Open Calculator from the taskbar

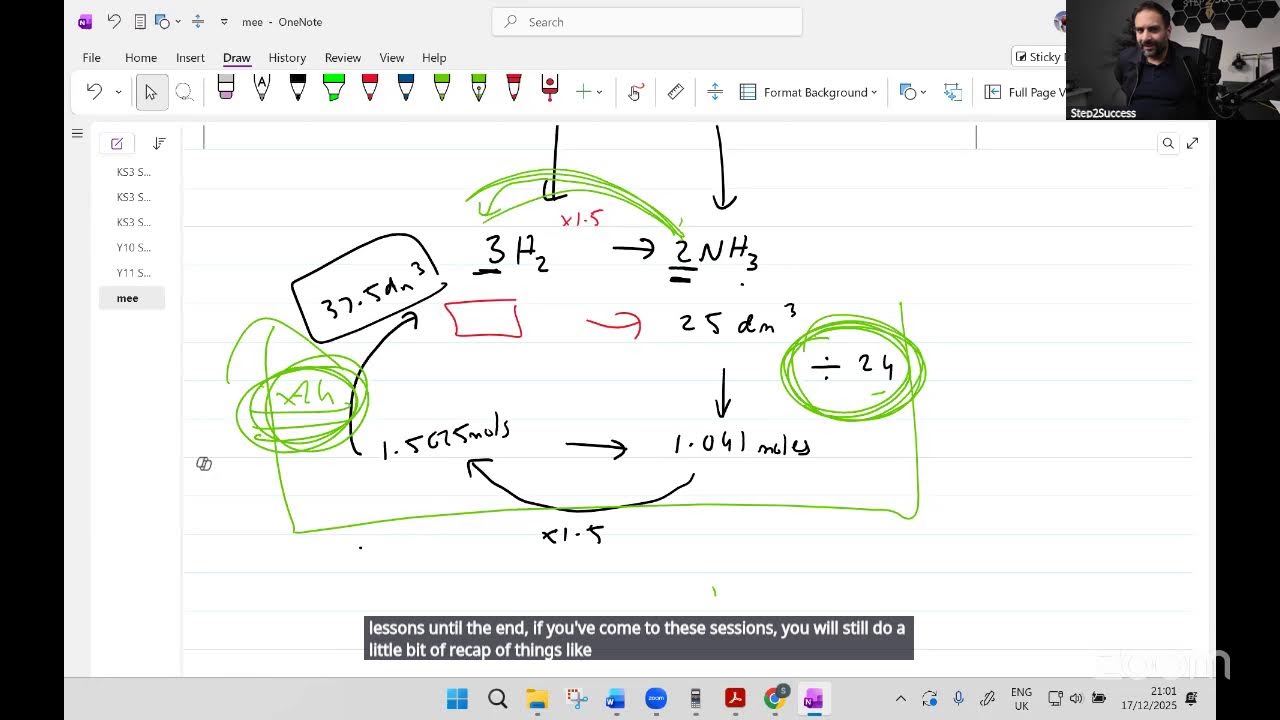point(695,698)
